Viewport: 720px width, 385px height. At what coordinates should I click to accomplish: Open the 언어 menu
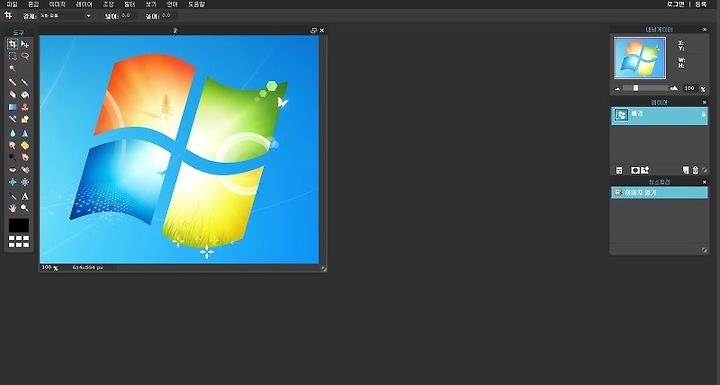coord(172,4)
